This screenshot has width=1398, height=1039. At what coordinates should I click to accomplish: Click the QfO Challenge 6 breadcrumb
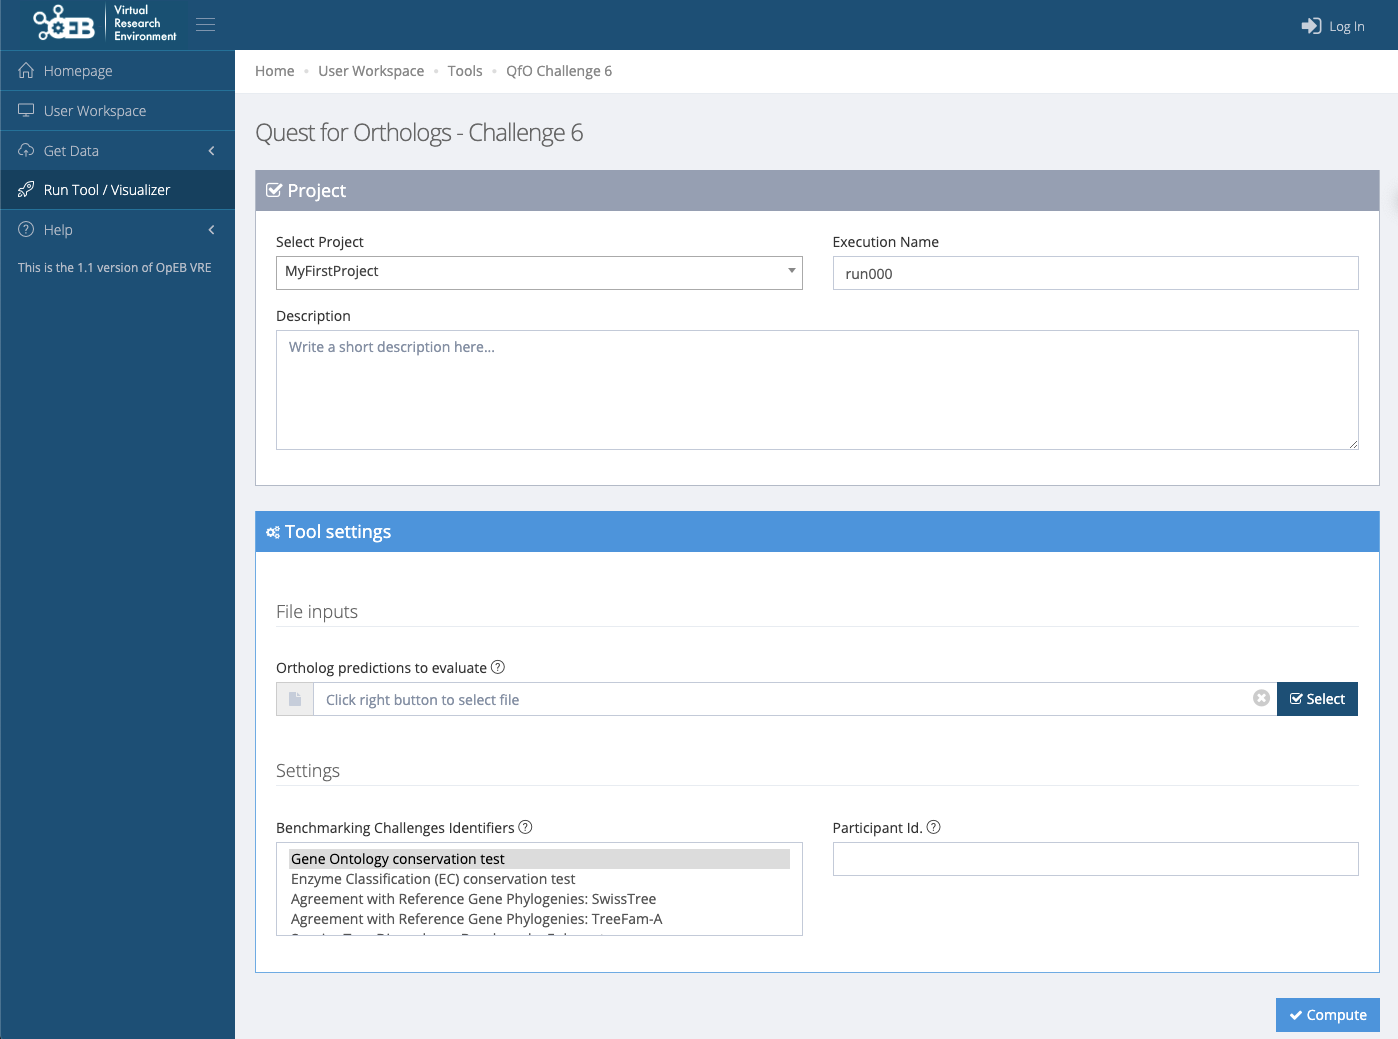click(x=559, y=71)
